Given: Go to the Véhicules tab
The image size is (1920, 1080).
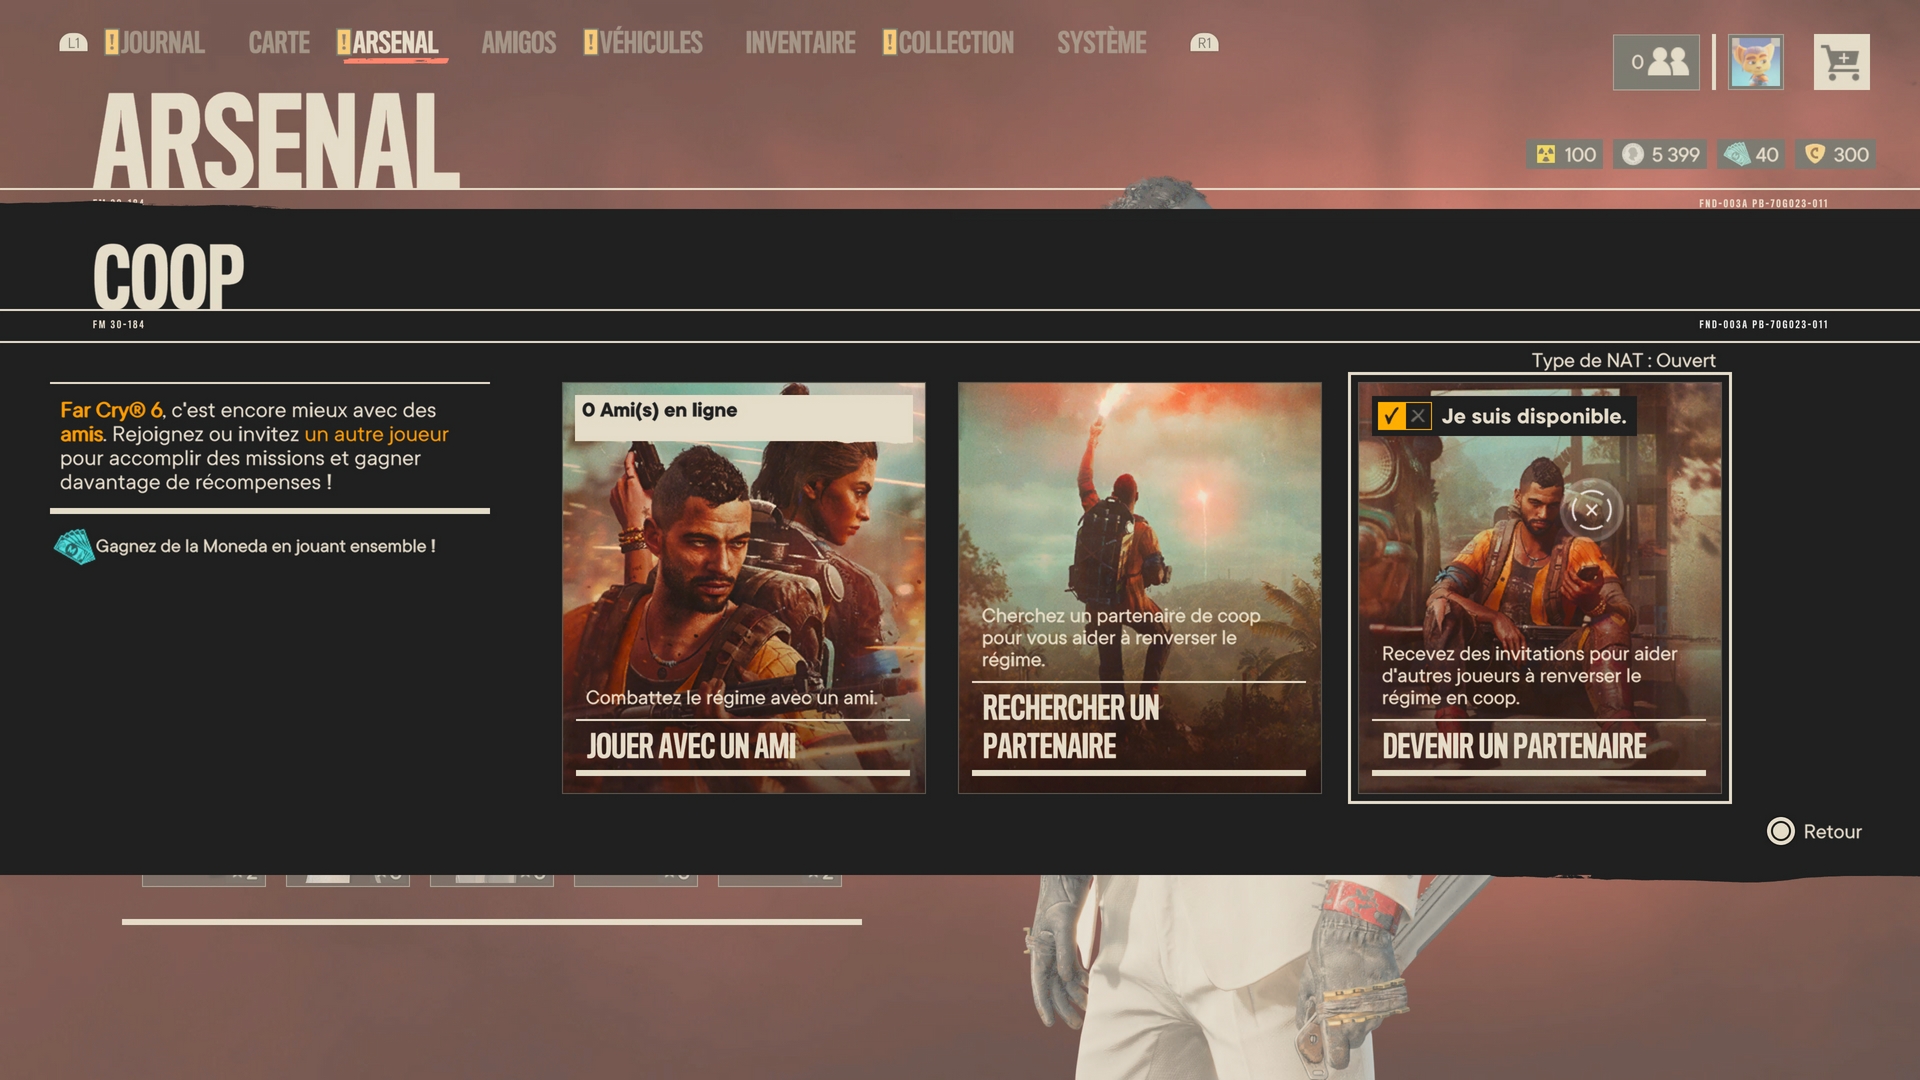Looking at the screenshot, I should click(643, 43).
